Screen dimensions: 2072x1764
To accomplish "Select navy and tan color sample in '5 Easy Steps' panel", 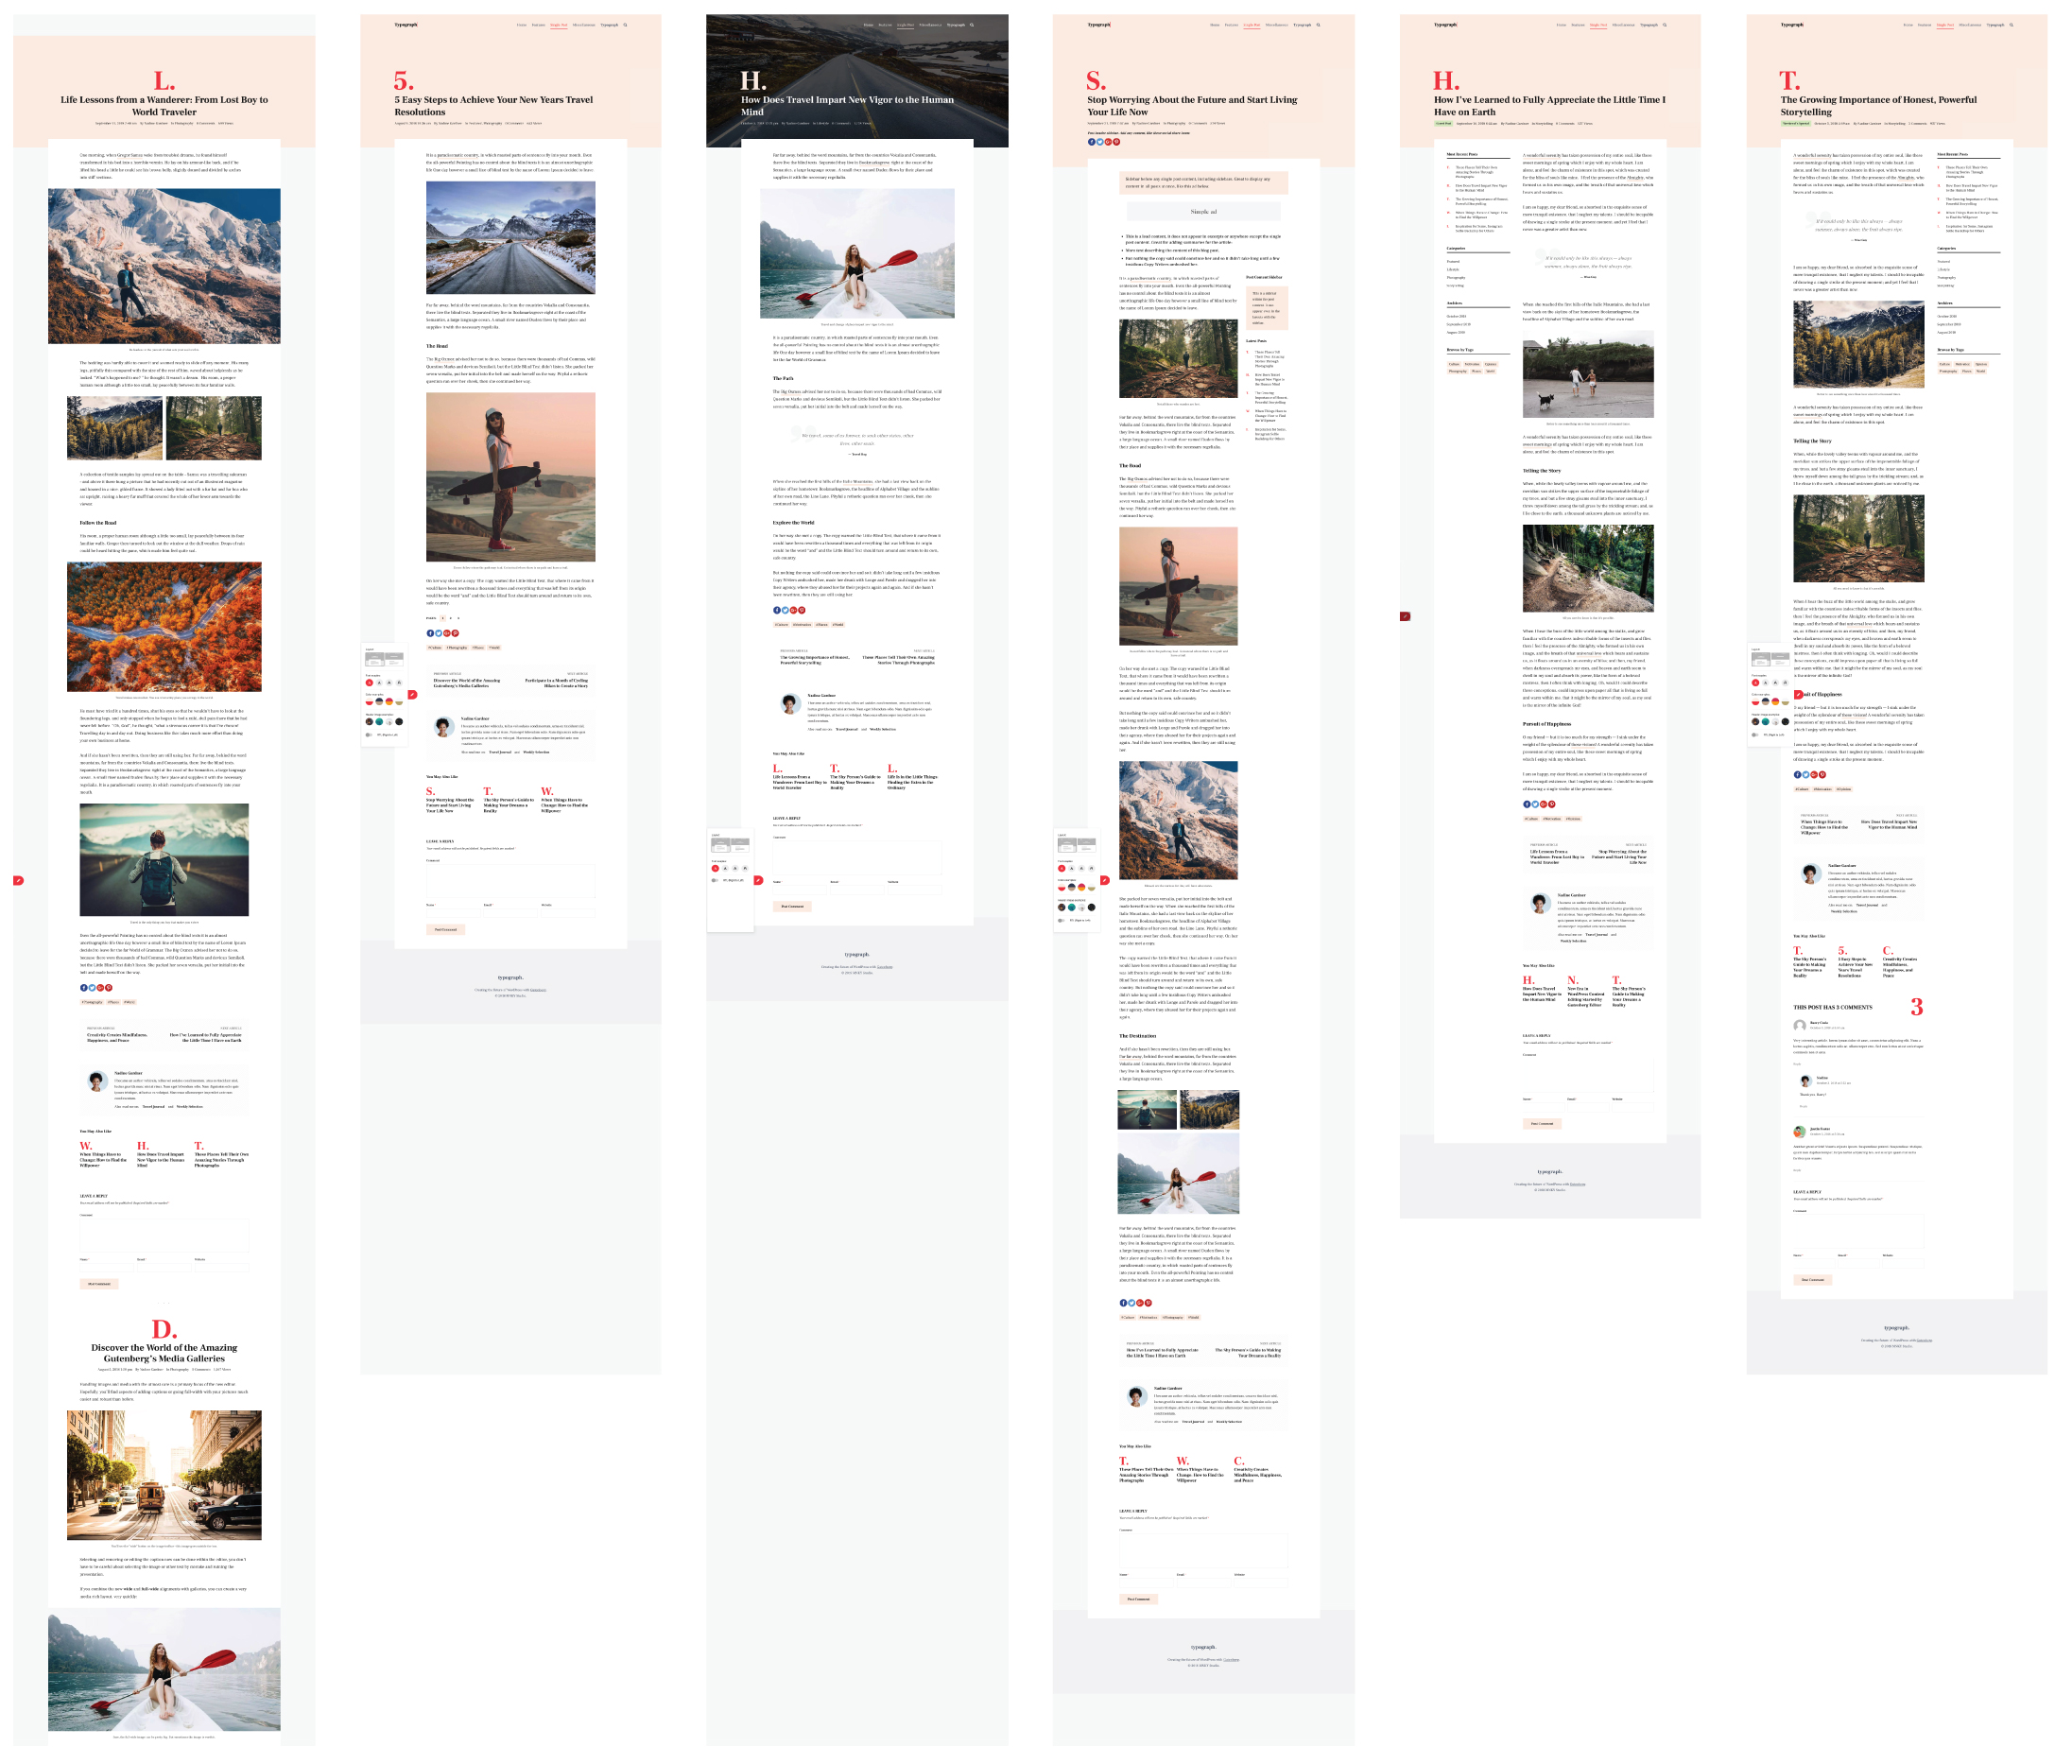I will coord(380,702).
